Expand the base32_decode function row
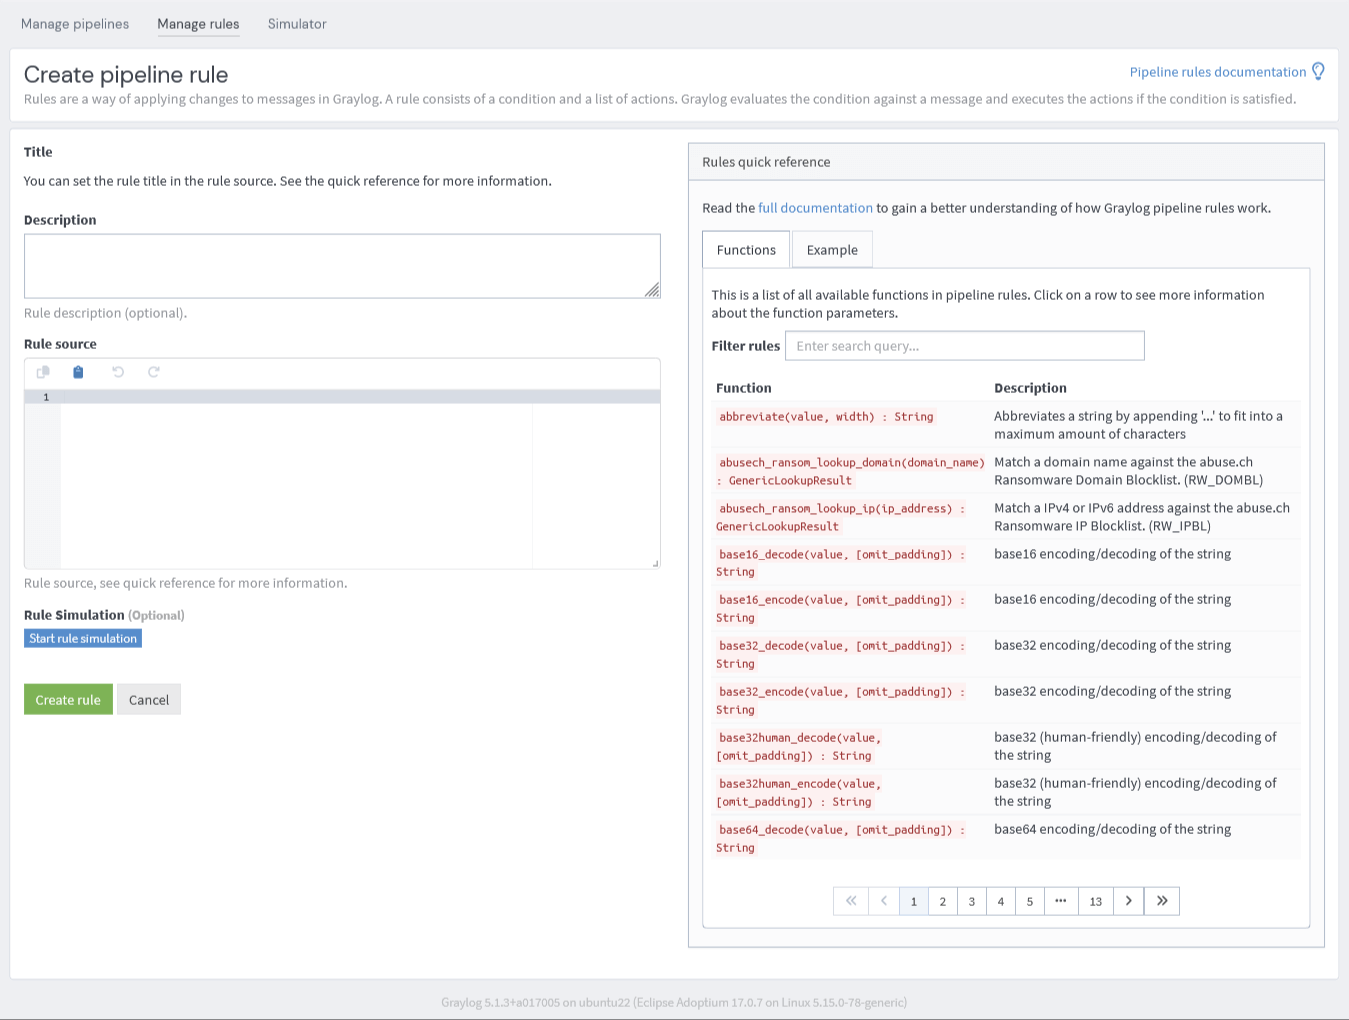Screen dimensions: 1349x1020 pyautogui.click(x=1006, y=655)
